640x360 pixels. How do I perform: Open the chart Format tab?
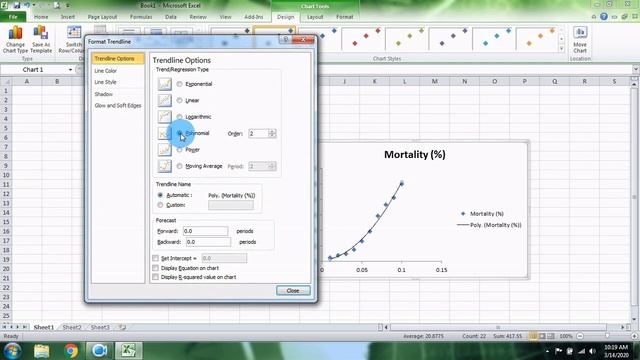tap(344, 17)
